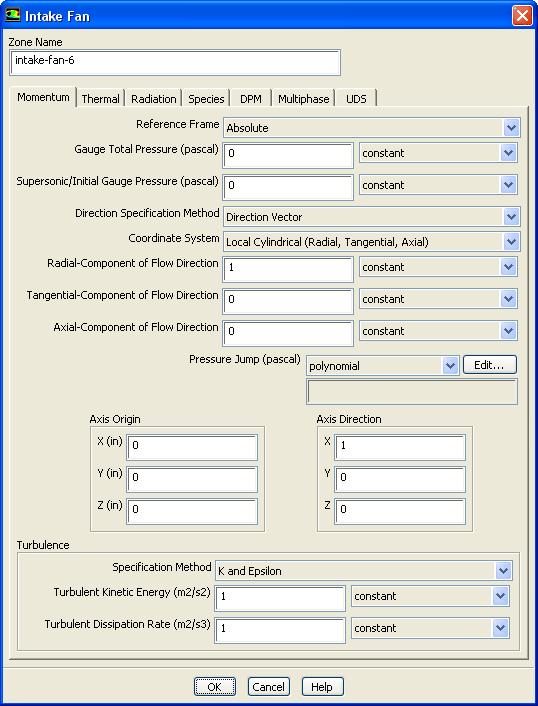538x706 pixels.
Task: Click Axis Direction Y field
Action: 400,479
